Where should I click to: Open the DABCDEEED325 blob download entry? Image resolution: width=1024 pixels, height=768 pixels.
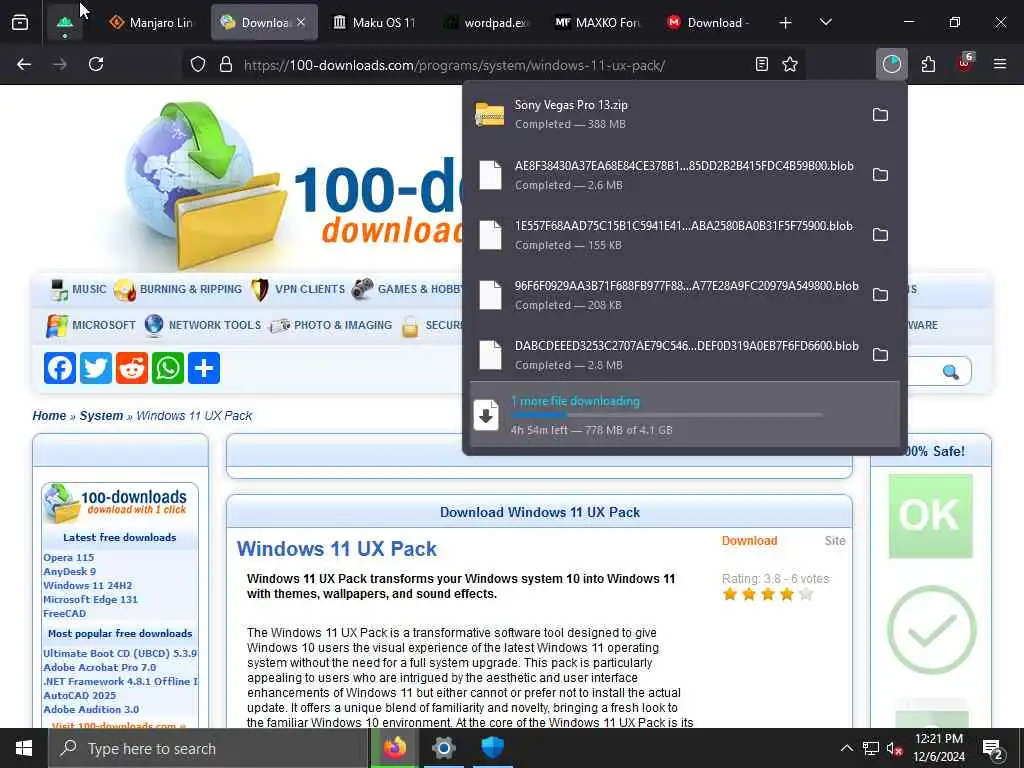(x=664, y=355)
